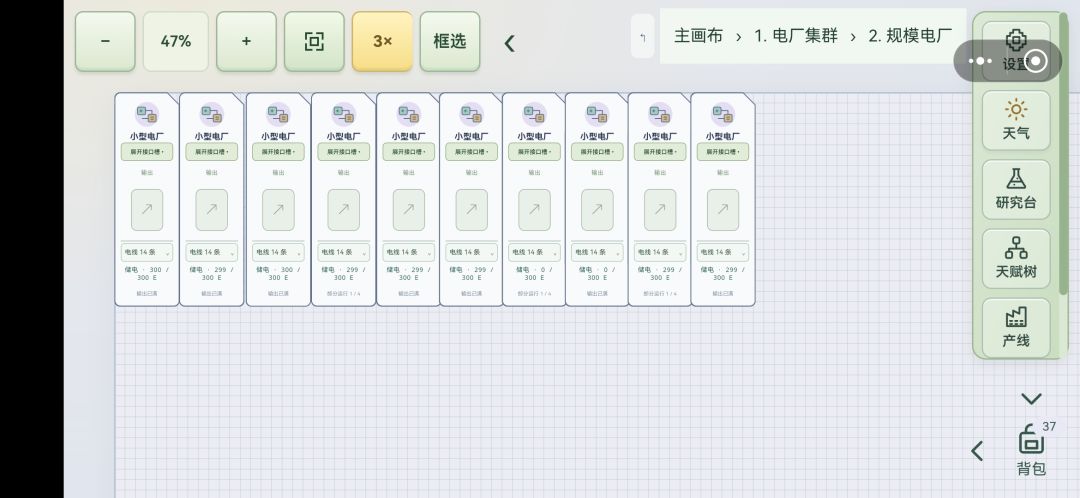Click the left chevron beside 背包
The image size is (1080, 498).
977,451
